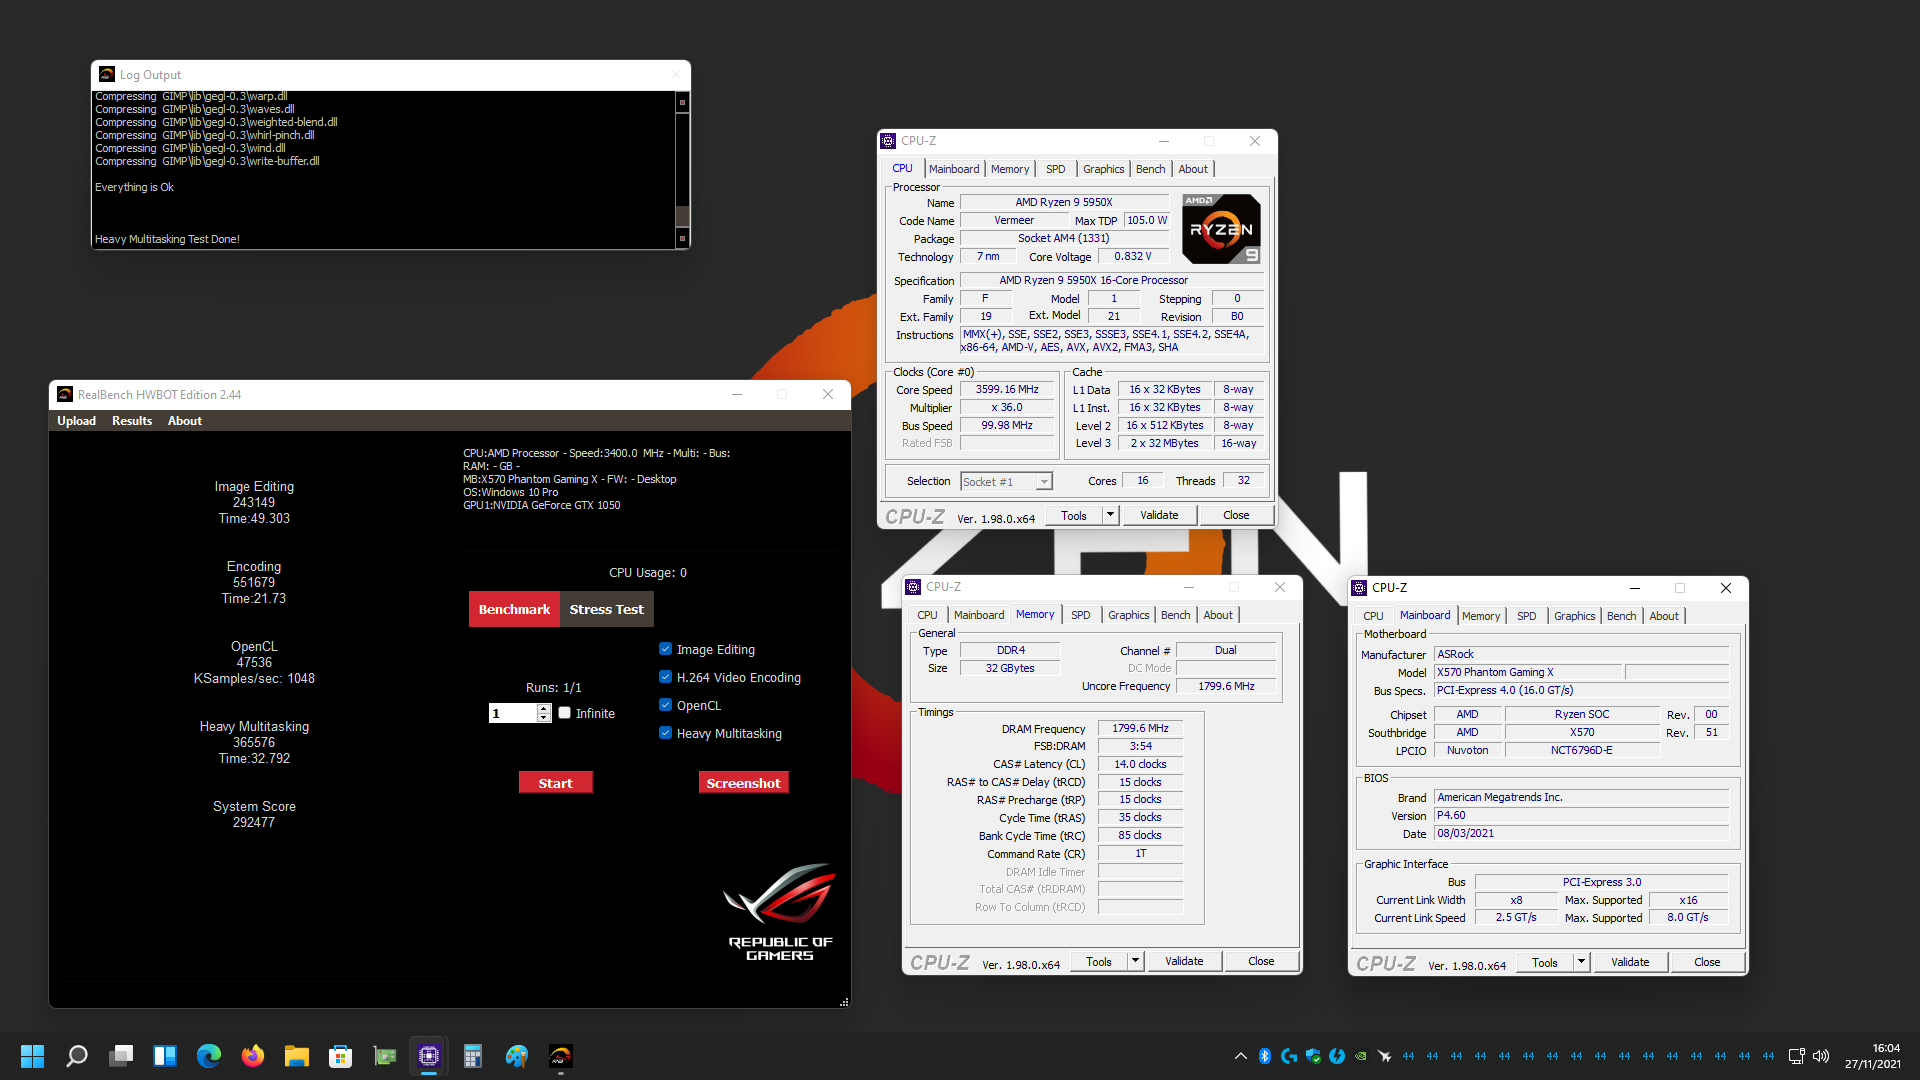The width and height of the screenshot is (1920, 1080).
Task: Open Calculator from the taskbar
Action: pos(473,1056)
